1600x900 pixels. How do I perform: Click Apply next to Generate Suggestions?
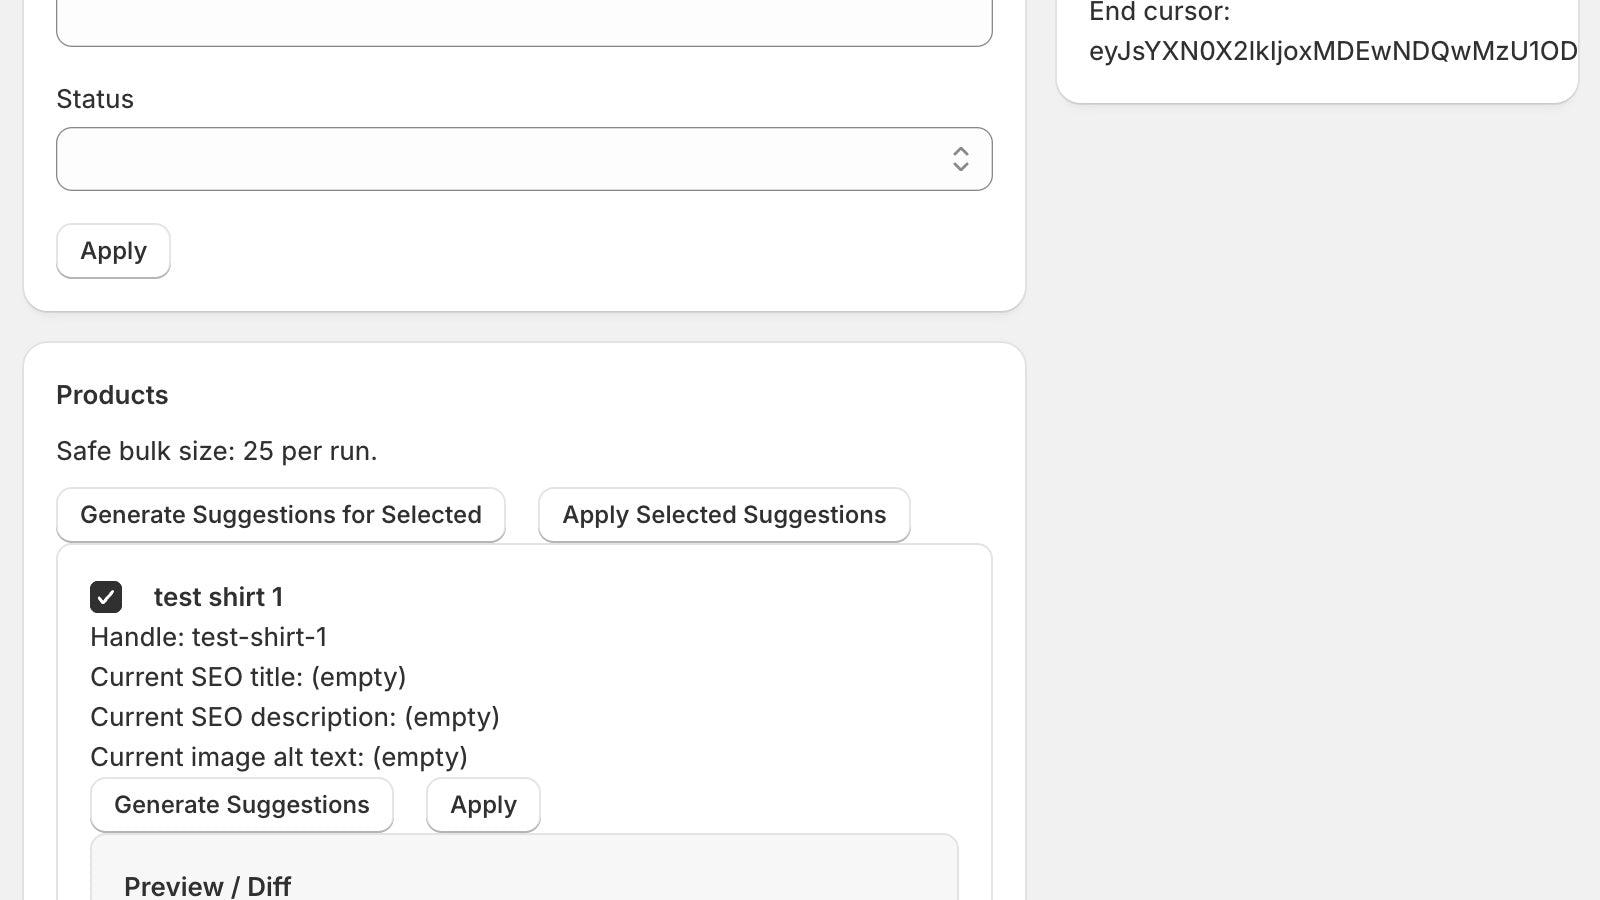point(483,804)
